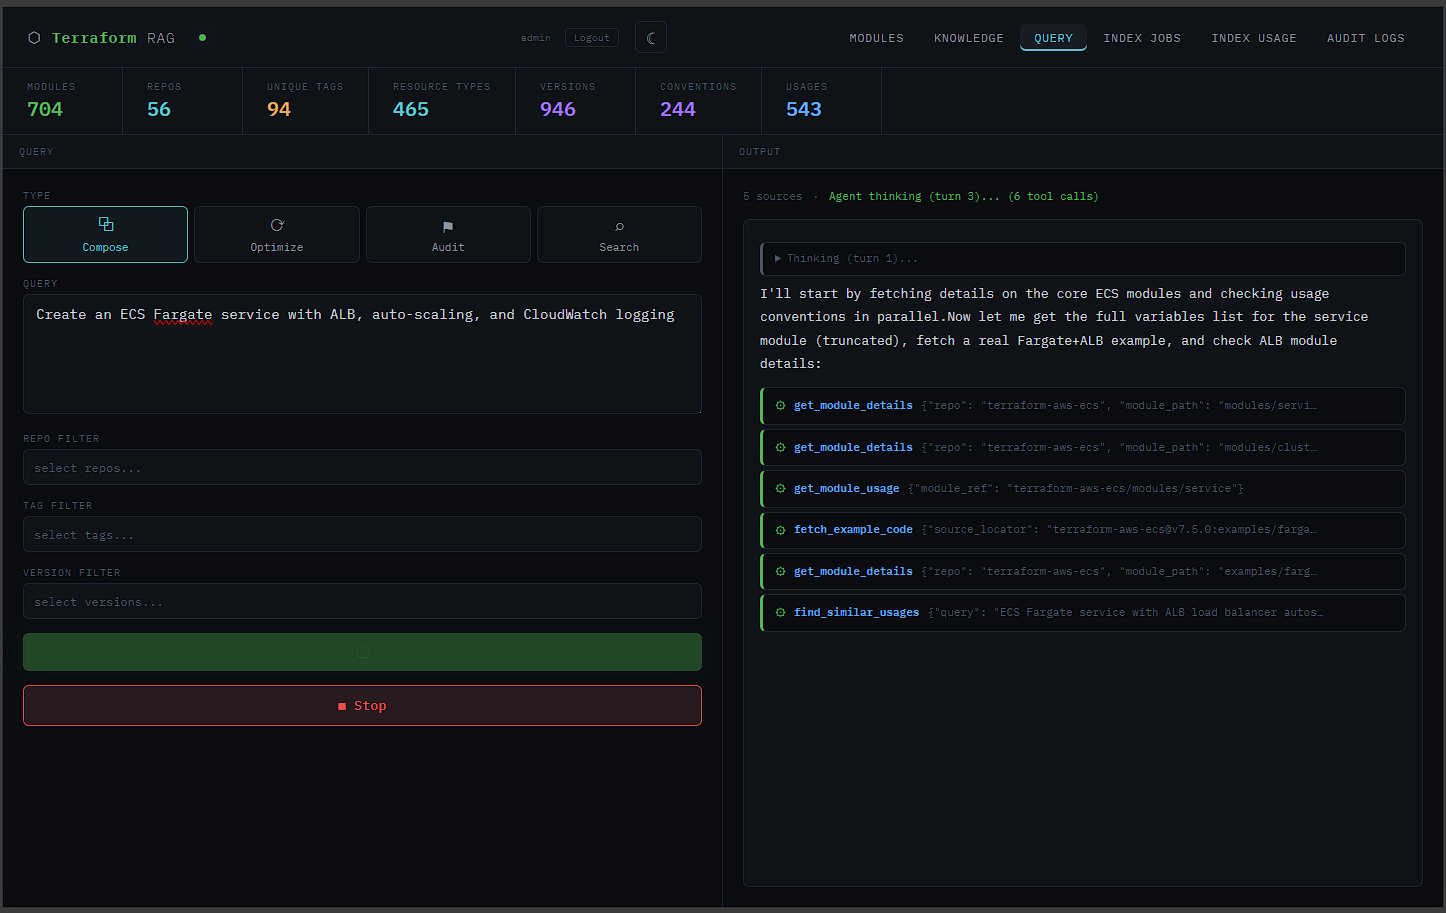Click the Audit flag icon

448,227
